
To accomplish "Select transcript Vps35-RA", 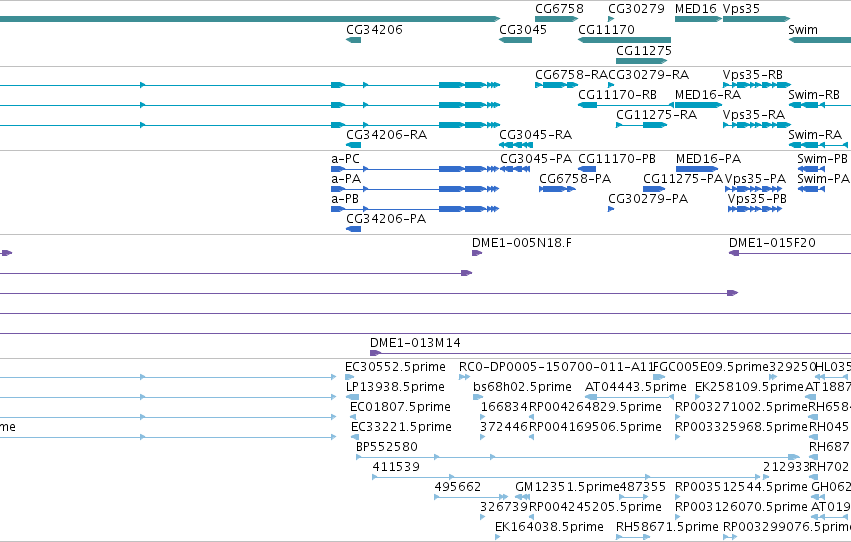I will pos(757,125).
